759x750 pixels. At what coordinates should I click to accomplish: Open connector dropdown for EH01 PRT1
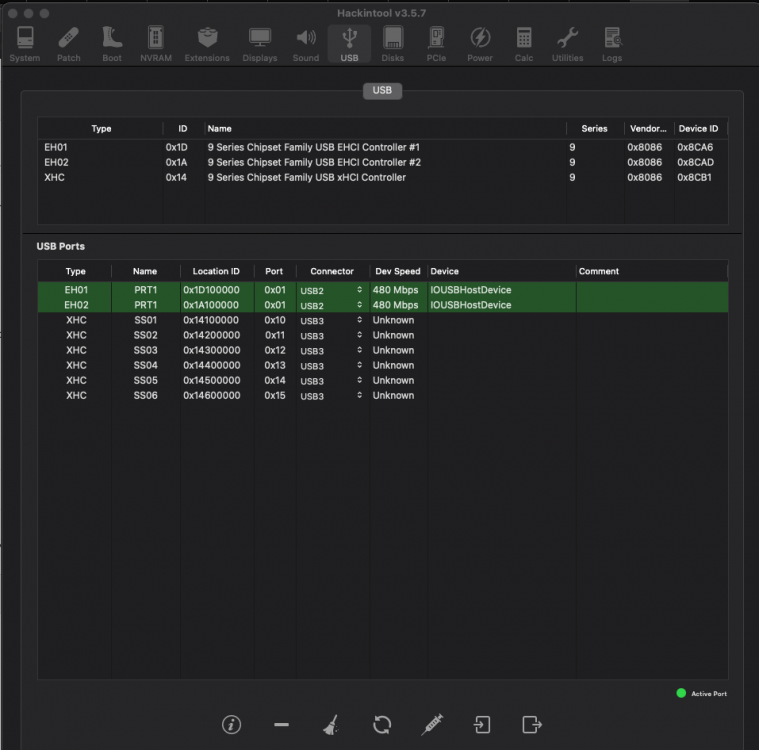pos(359,290)
